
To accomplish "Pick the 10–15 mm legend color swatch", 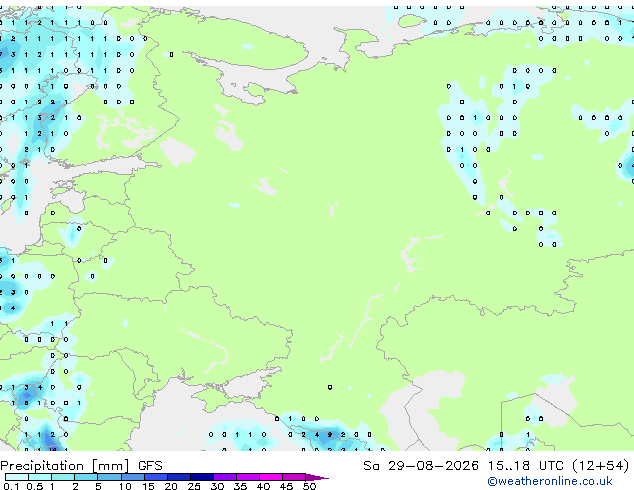I will click(133, 477).
